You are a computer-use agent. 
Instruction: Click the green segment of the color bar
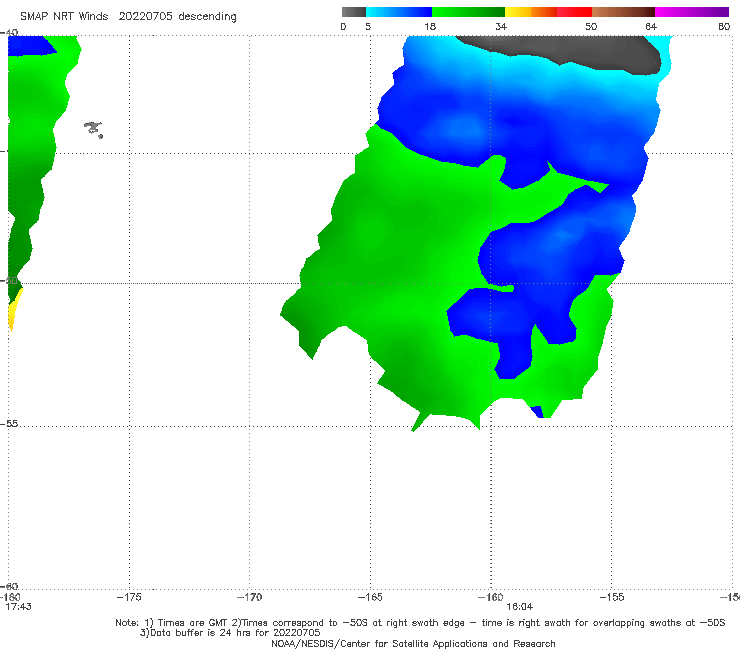468,12
